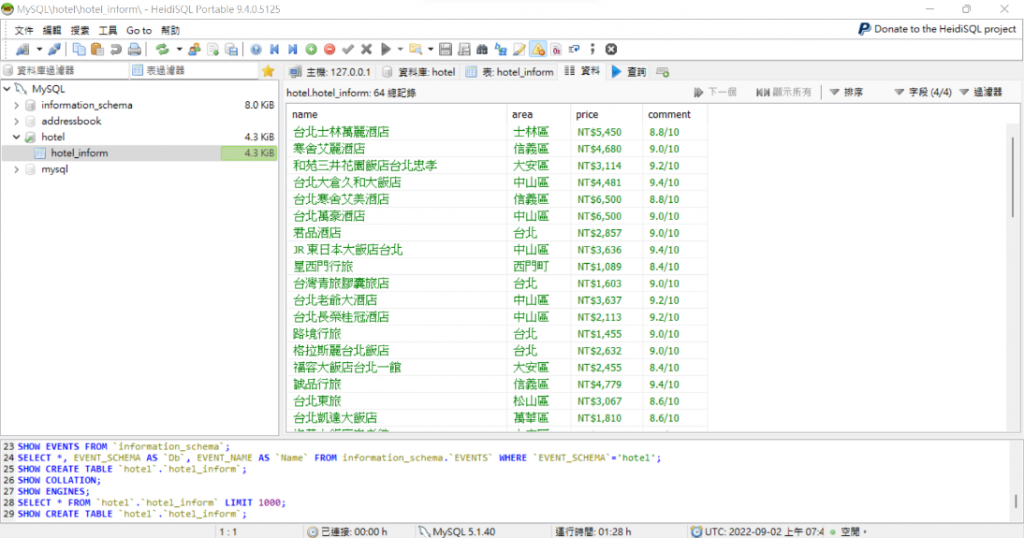
Task: Click new query tab icon
Action: coord(662,72)
